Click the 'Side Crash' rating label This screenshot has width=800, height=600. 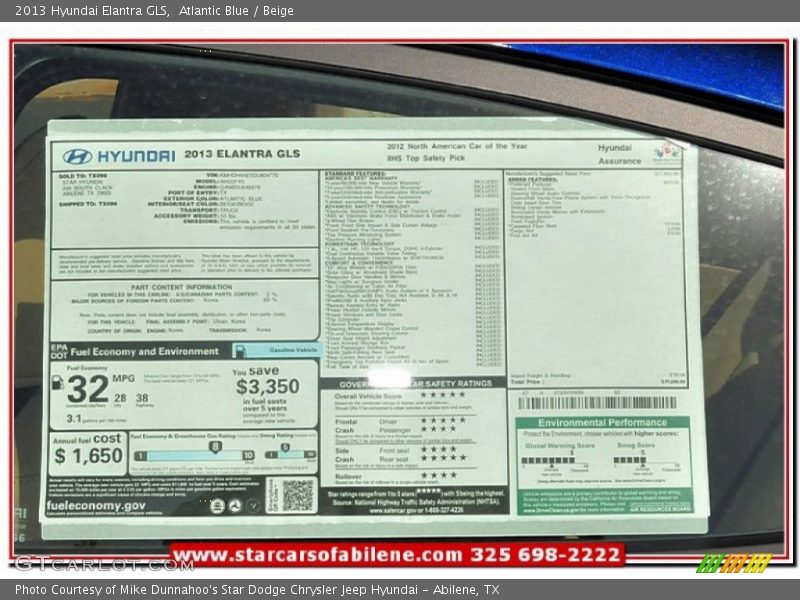pyautogui.click(x=344, y=455)
